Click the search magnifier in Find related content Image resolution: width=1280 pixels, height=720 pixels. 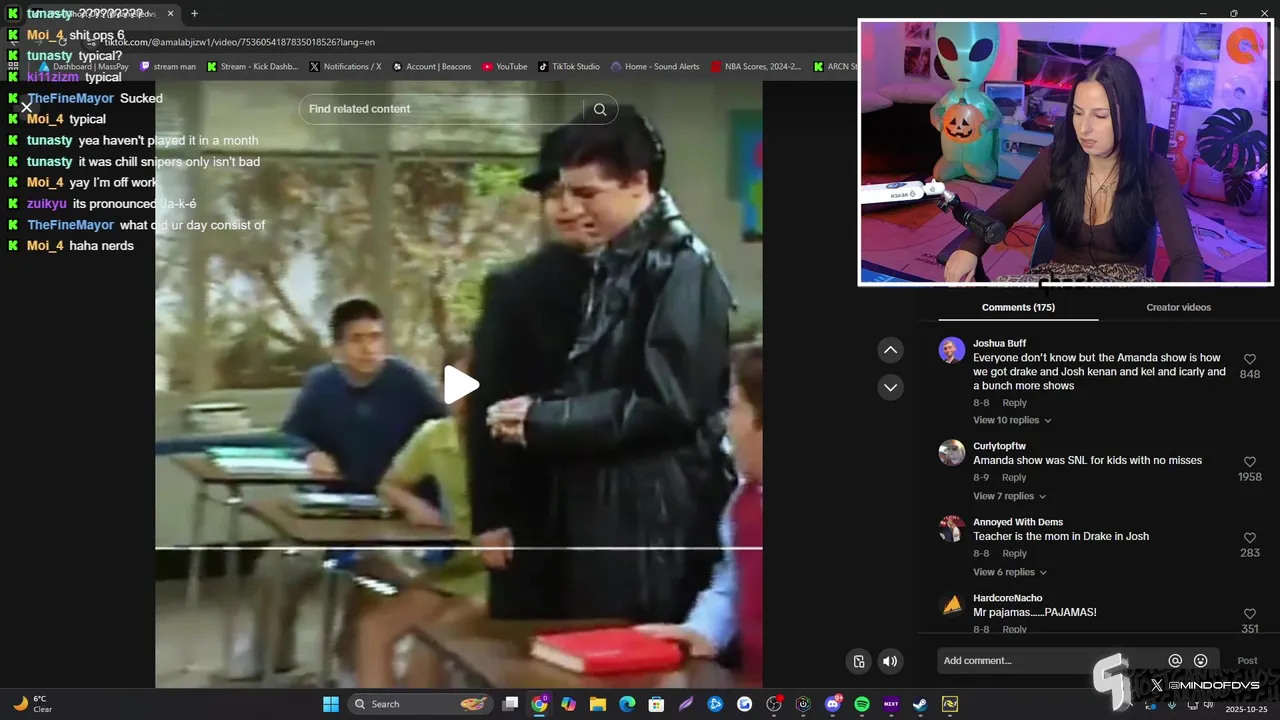click(600, 109)
